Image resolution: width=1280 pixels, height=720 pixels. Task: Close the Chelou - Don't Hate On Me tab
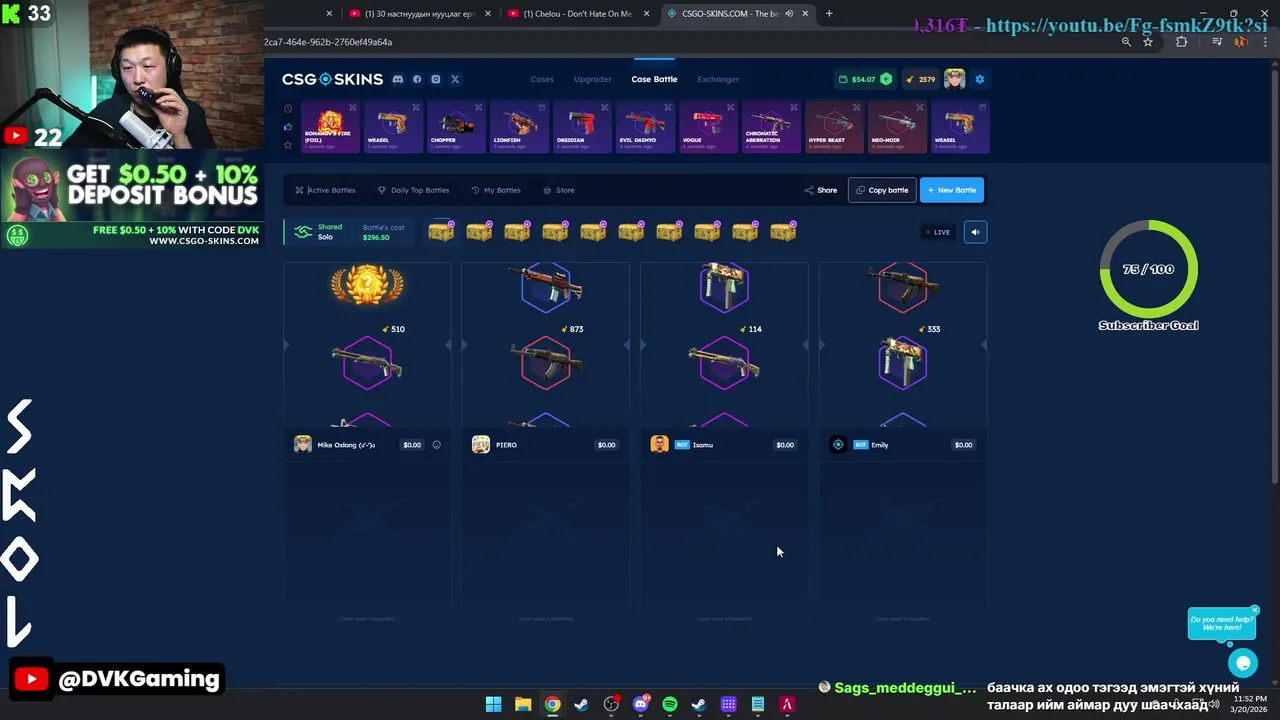pyautogui.click(x=646, y=14)
